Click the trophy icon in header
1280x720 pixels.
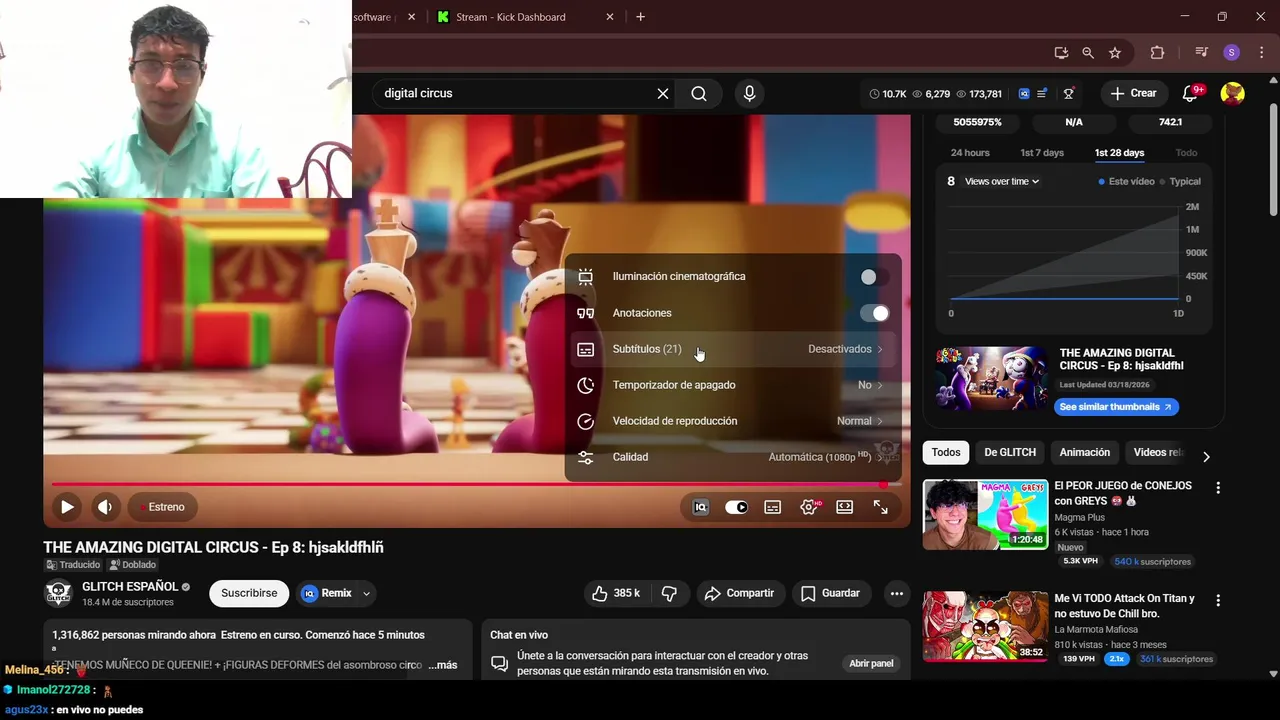pos(1069,93)
